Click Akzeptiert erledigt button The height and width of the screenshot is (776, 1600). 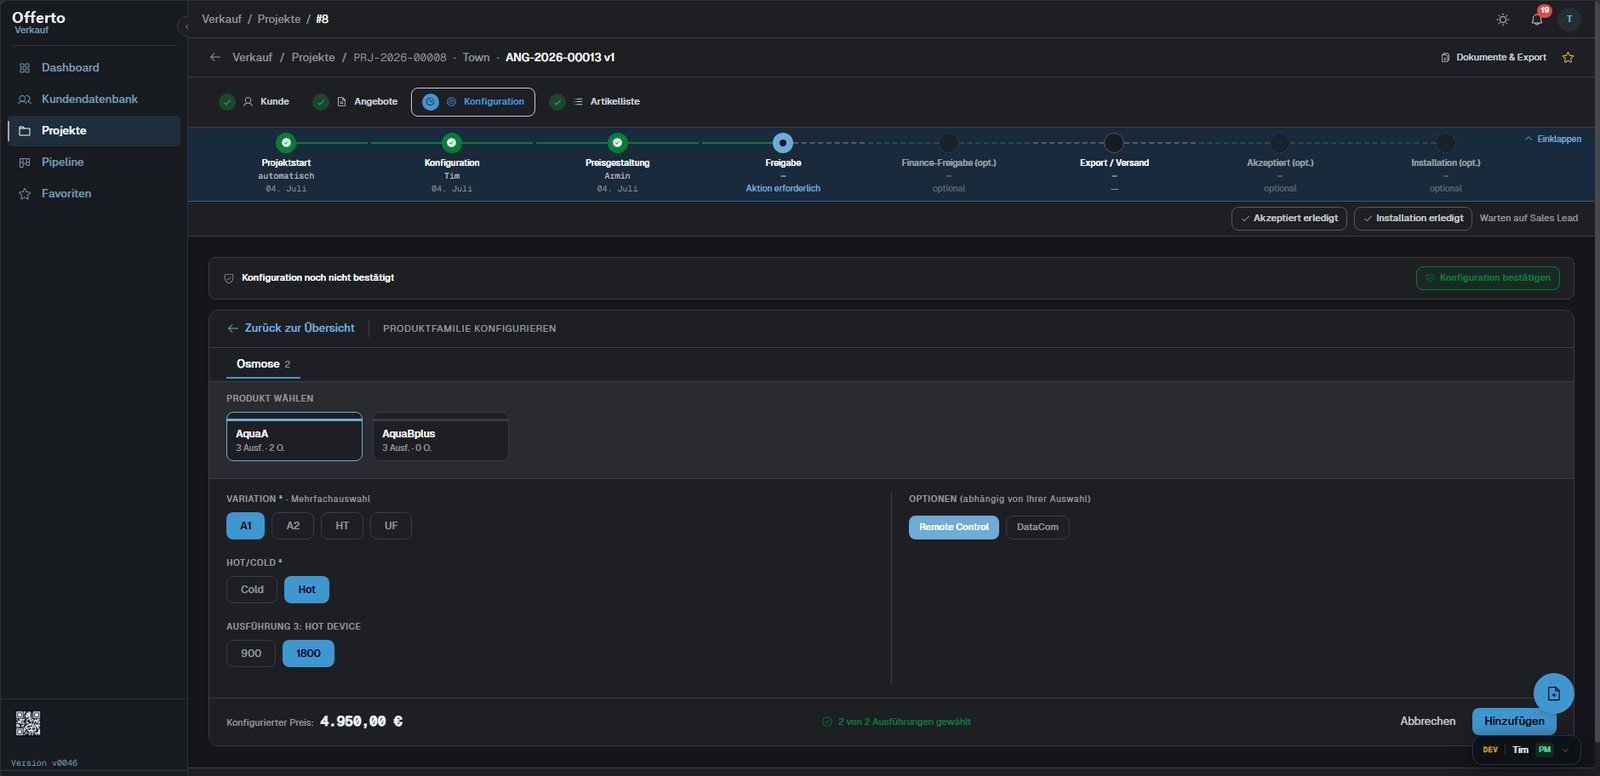[x=1289, y=218]
